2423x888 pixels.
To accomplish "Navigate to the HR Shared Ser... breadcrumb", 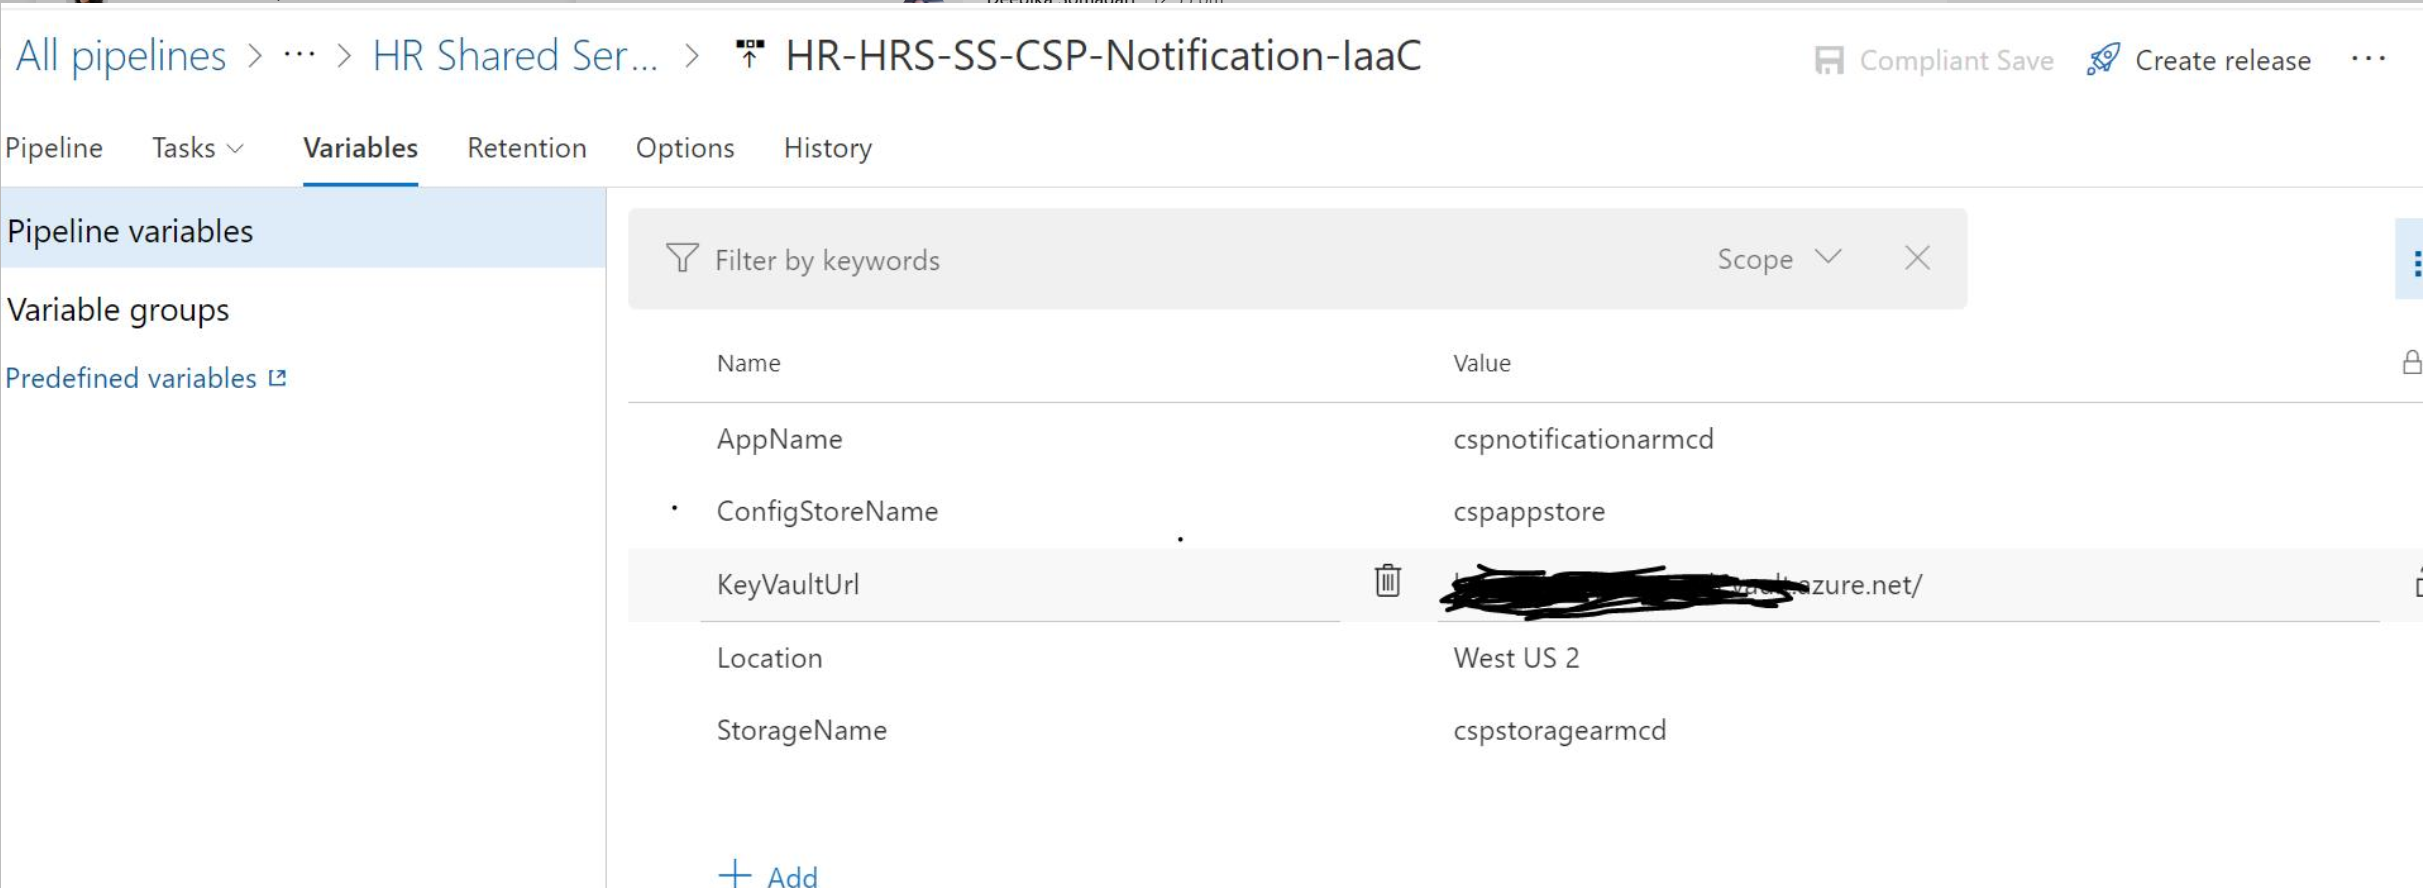I will point(515,56).
